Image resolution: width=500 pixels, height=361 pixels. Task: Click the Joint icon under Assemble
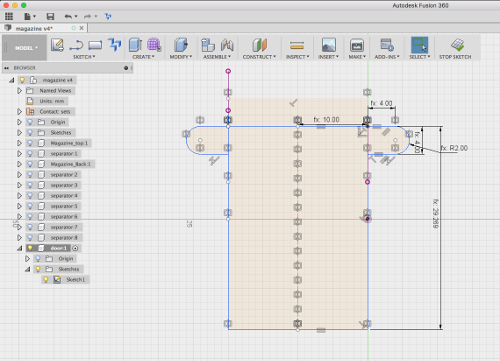tap(227, 45)
